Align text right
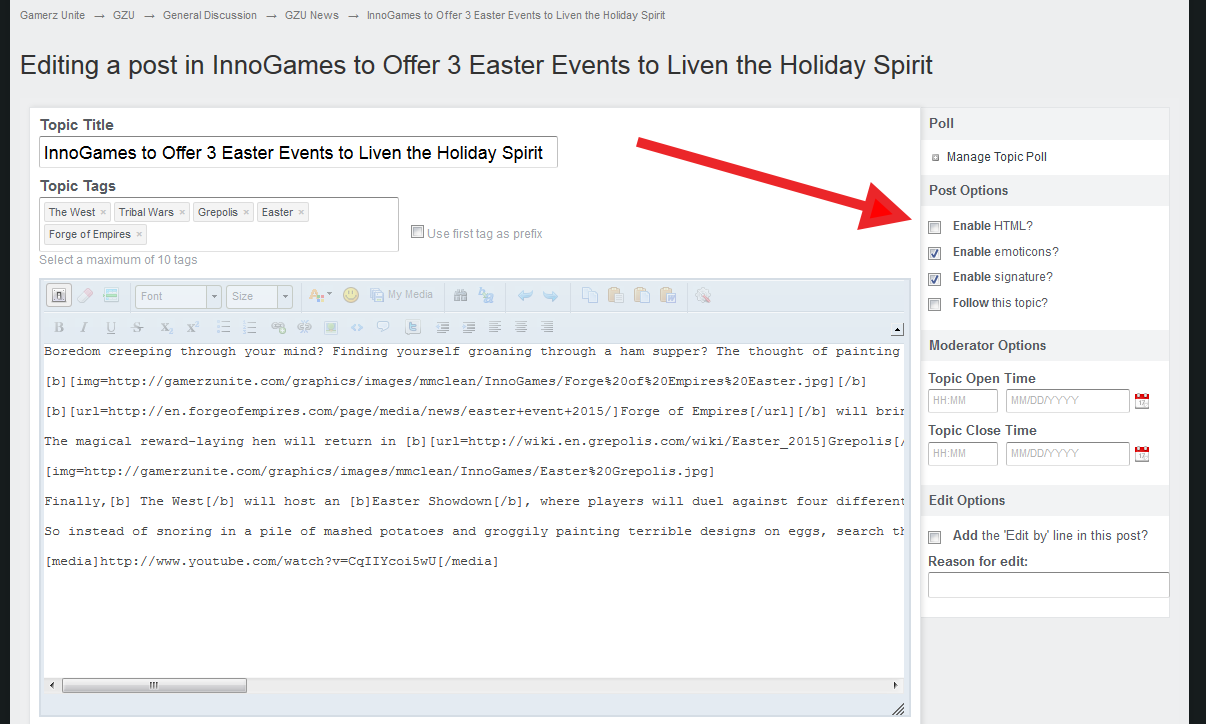Image resolution: width=1206 pixels, height=724 pixels. coord(547,327)
